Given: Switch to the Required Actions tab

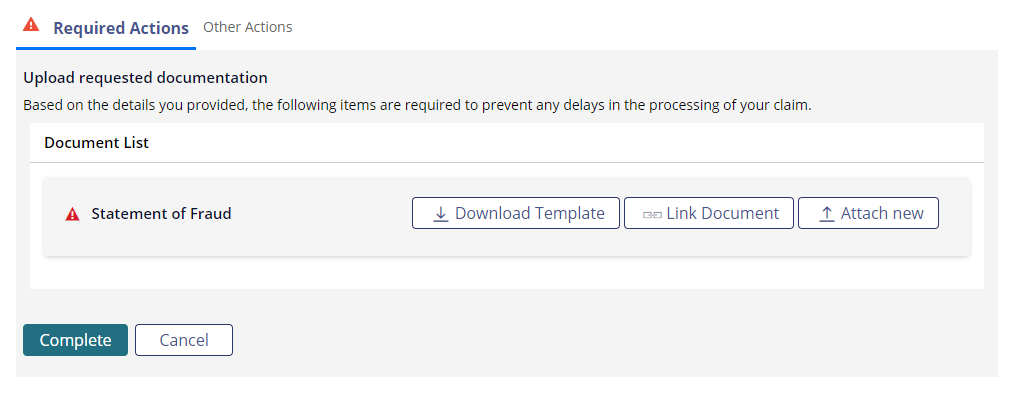Looking at the screenshot, I should point(121,28).
